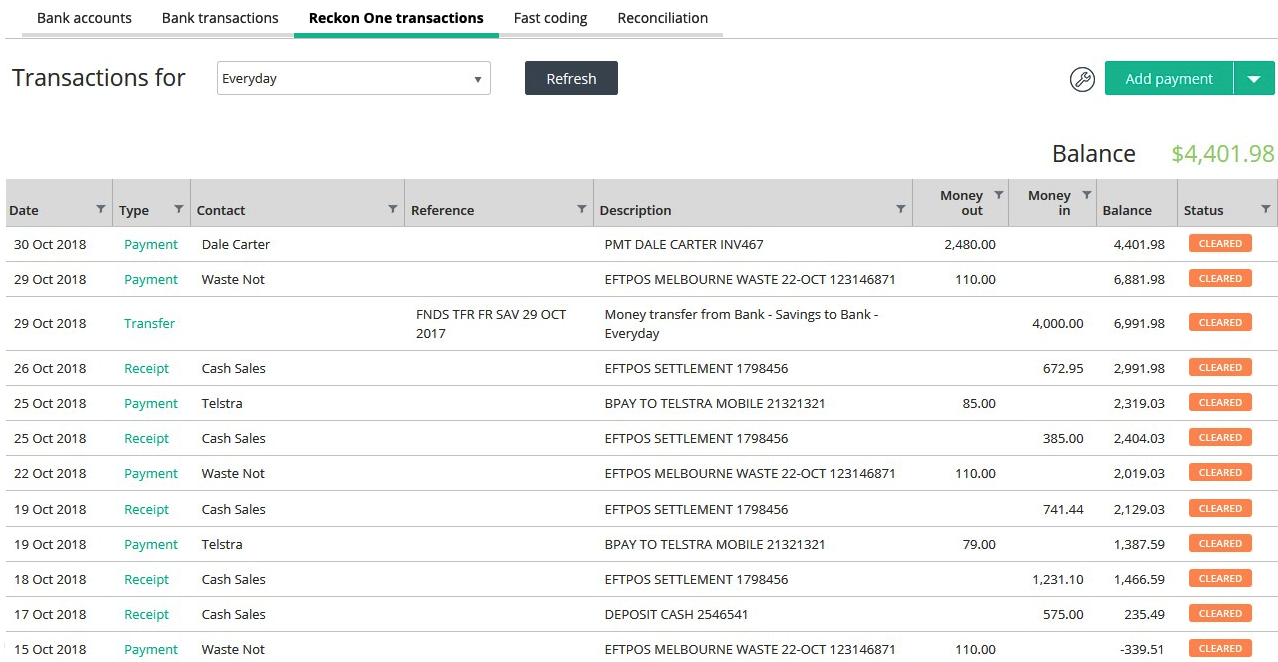Click the balance value 6,991.98
The height and width of the screenshot is (662, 1278).
pos(1139,323)
